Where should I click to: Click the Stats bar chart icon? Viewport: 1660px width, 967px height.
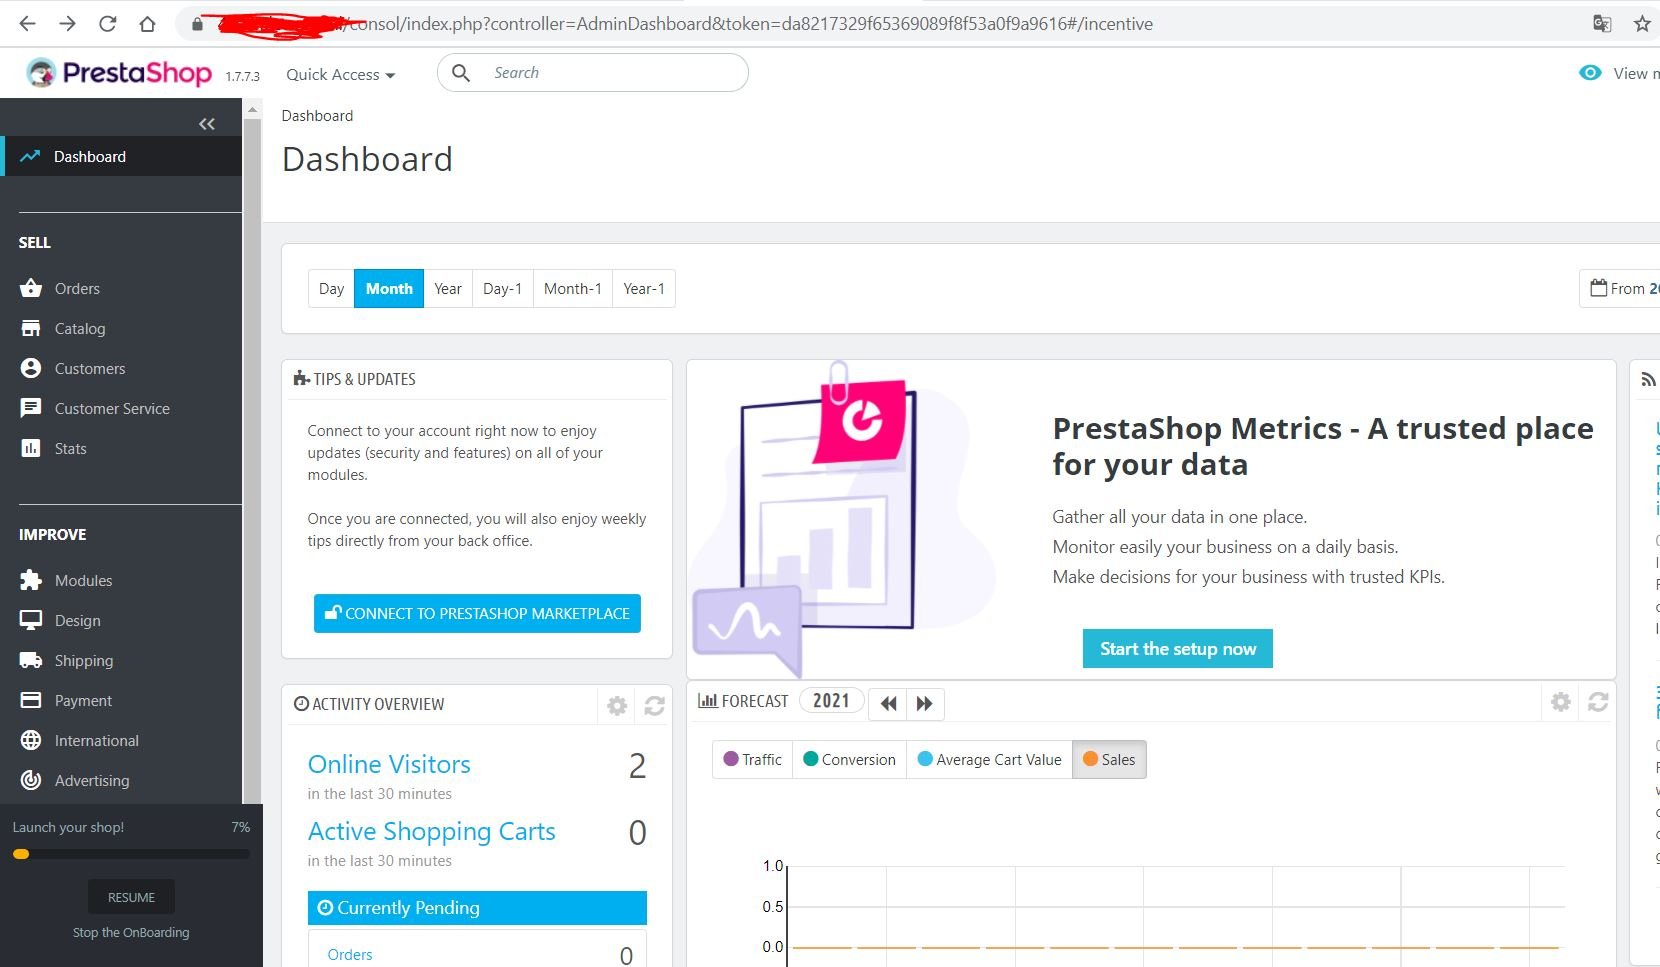pyautogui.click(x=31, y=448)
